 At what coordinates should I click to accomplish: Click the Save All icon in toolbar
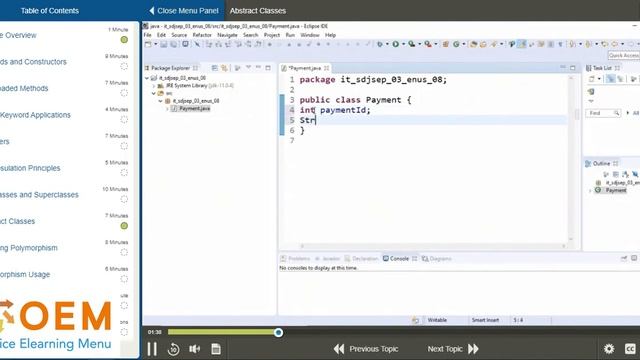pos(173,44)
